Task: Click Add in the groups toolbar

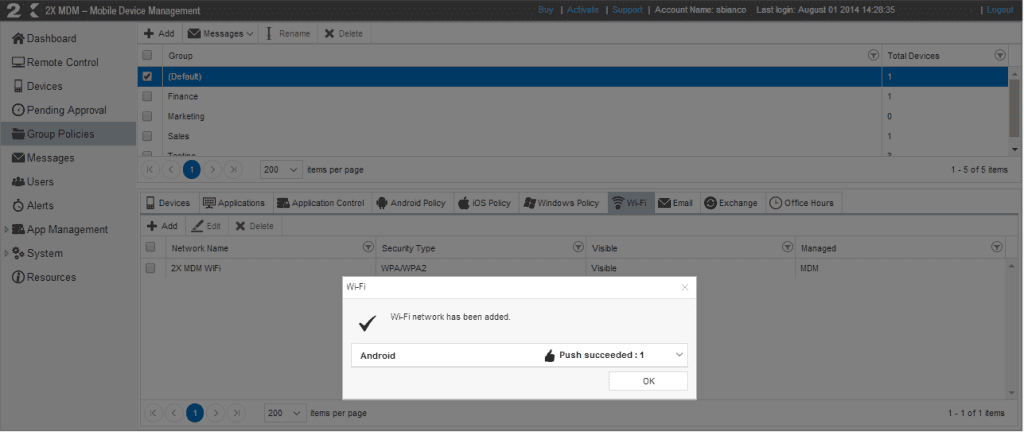Action: click(x=159, y=33)
